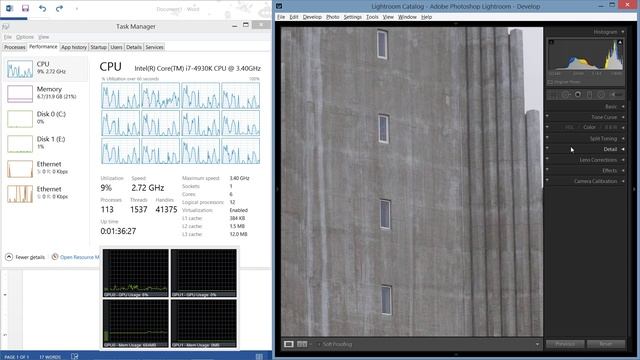
Task: Toggle the Effects panel on/off switch
Action: (x=547, y=169)
